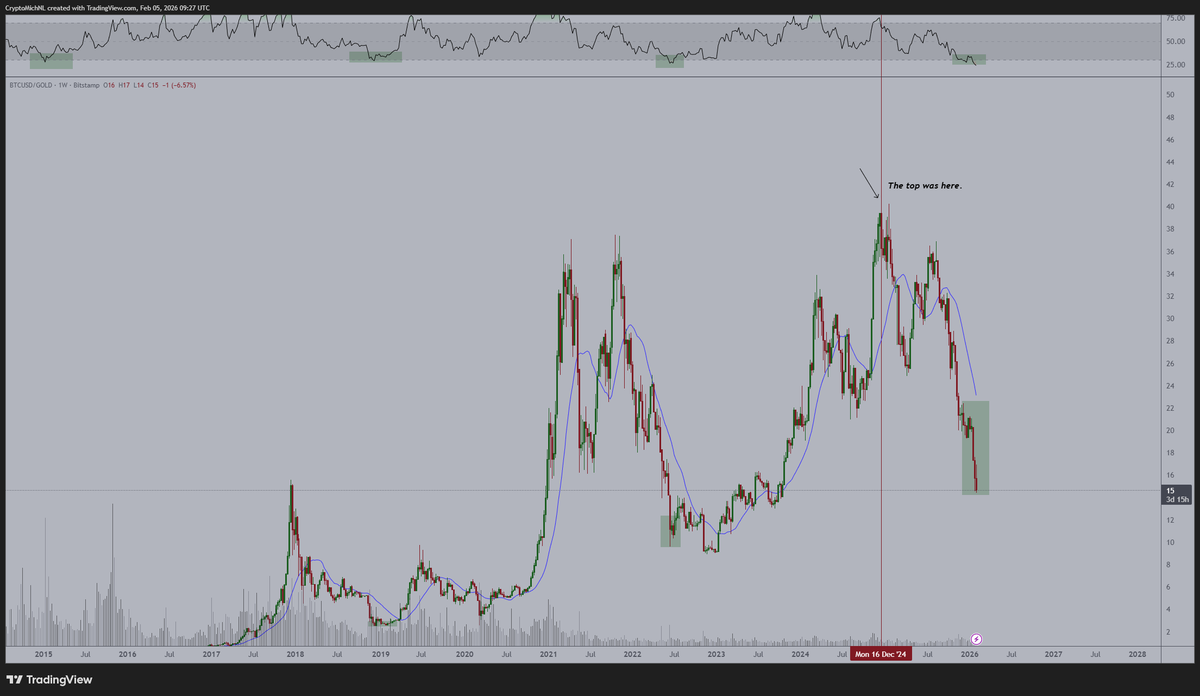Image resolution: width=1200 pixels, height=696 pixels.
Task: Click the 2016 time axis label
Action: click(127, 654)
